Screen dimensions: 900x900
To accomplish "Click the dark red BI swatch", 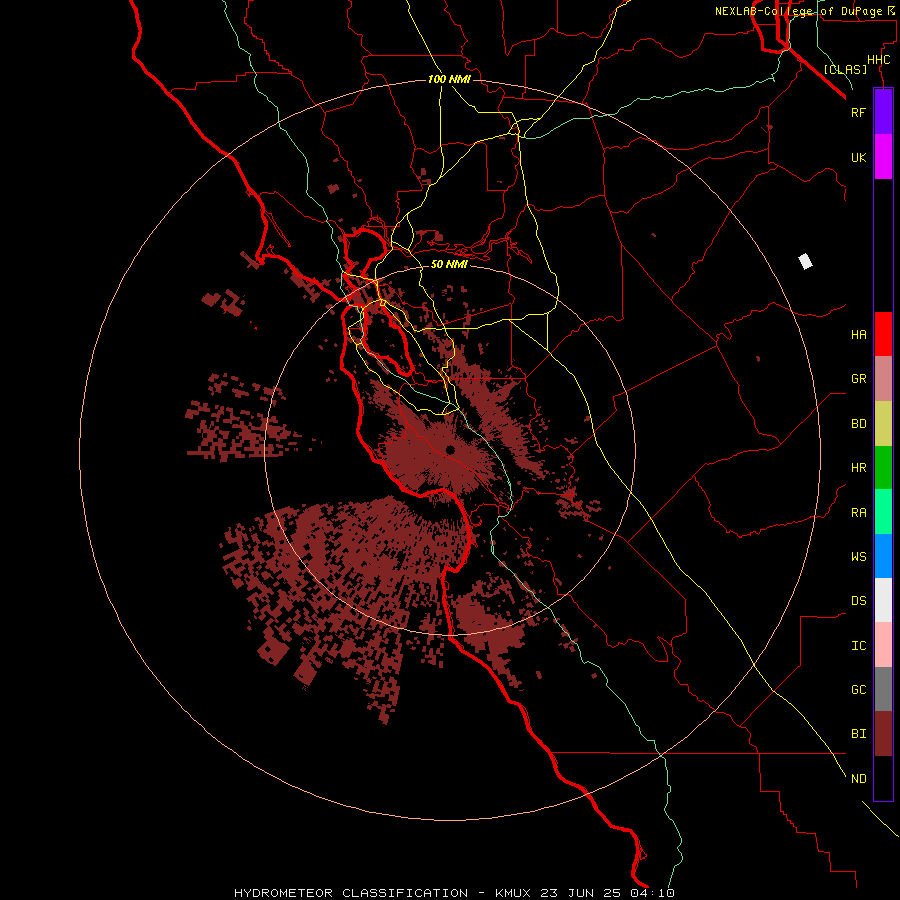I will tap(883, 734).
